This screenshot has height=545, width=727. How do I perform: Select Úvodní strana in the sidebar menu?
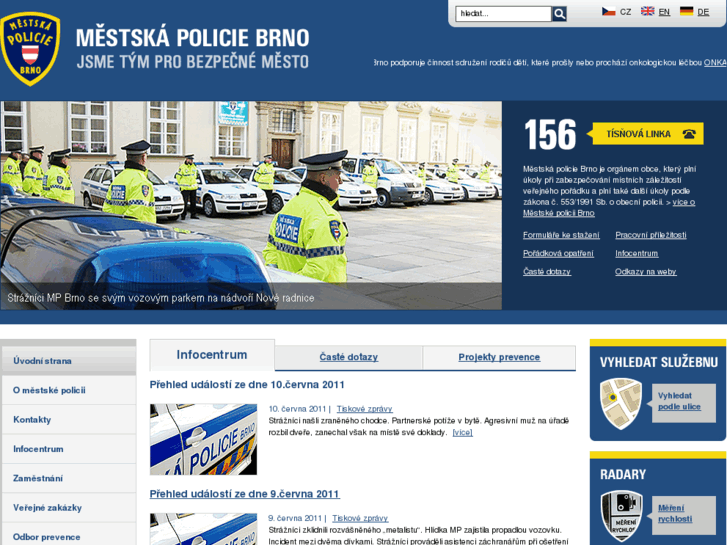pos(69,361)
